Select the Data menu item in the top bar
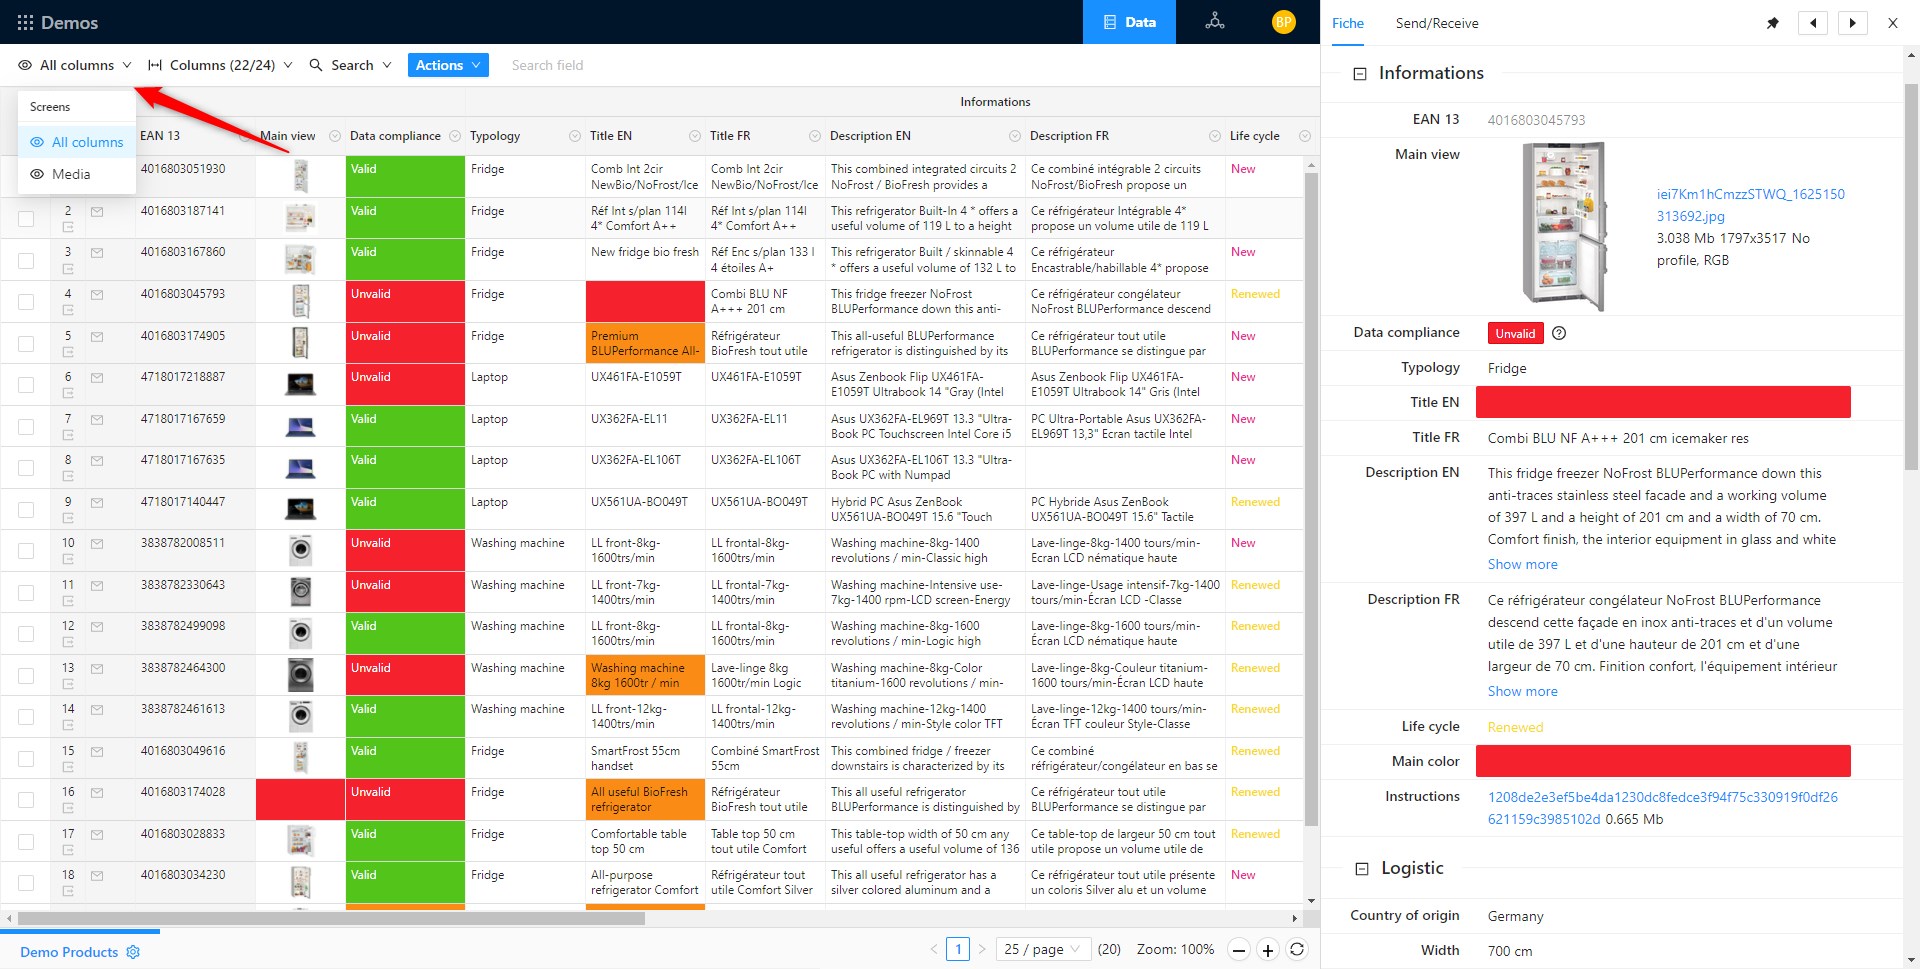Image resolution: width=1920 pixels, height=969 pixels. (1129, 22)
